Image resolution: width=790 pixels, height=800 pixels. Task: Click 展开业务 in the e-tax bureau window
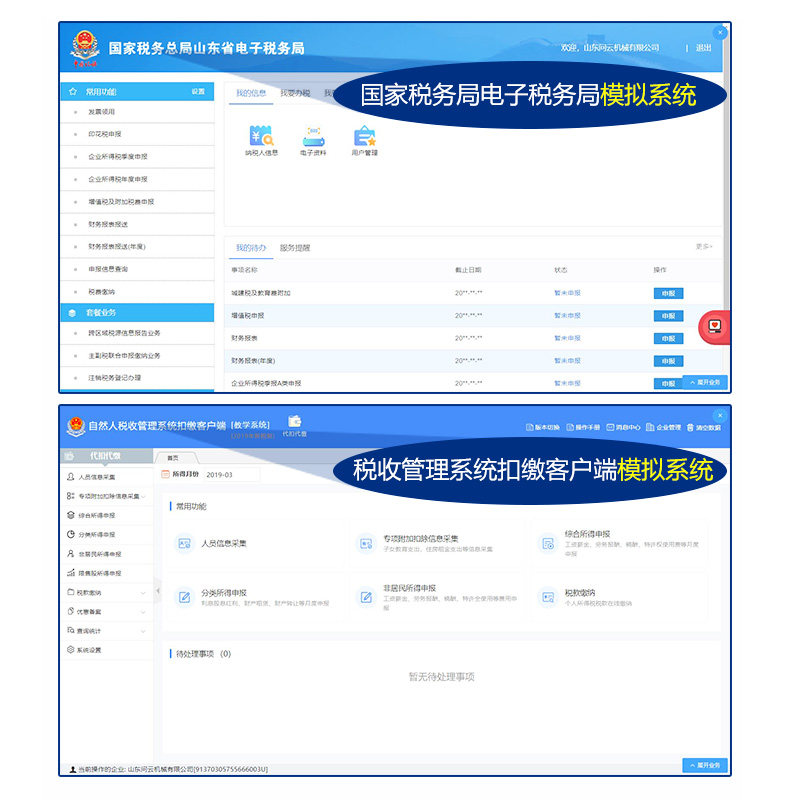pyautogui.click(x=705, y=382)
